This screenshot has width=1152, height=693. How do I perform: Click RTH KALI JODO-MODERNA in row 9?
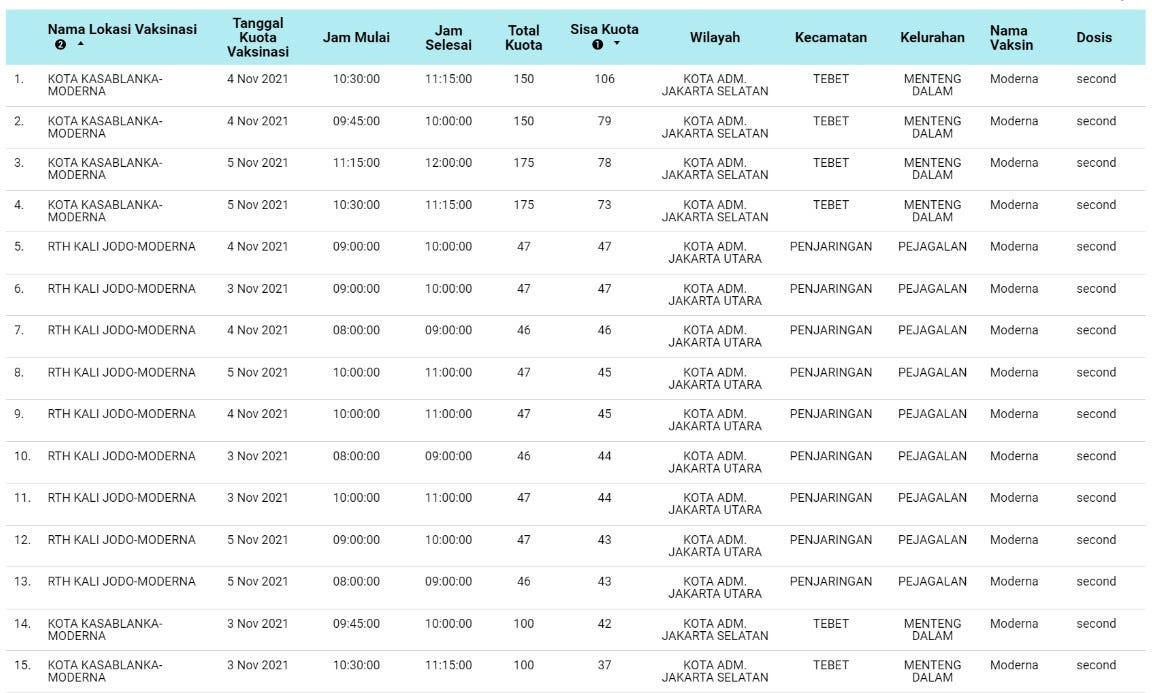[122, 414]
